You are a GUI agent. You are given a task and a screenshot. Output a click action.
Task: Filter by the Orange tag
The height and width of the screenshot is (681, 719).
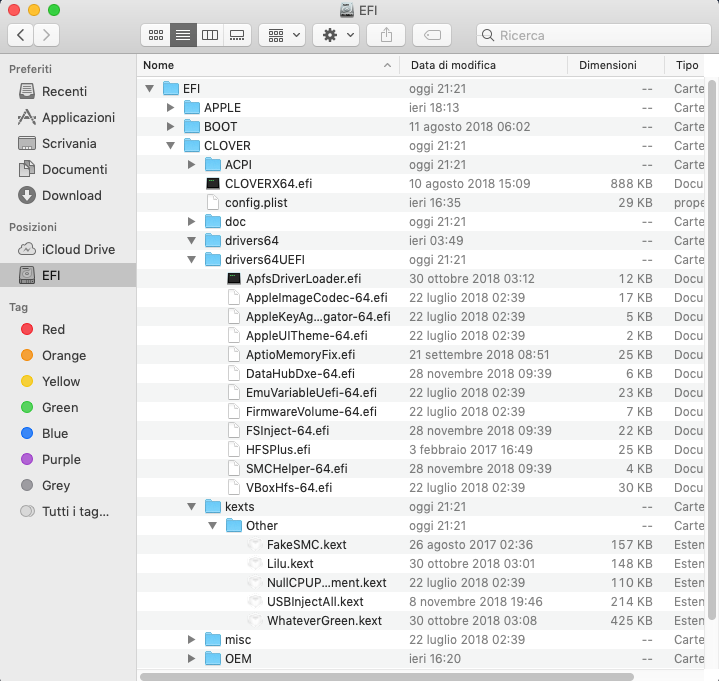(x=68, y=355)
